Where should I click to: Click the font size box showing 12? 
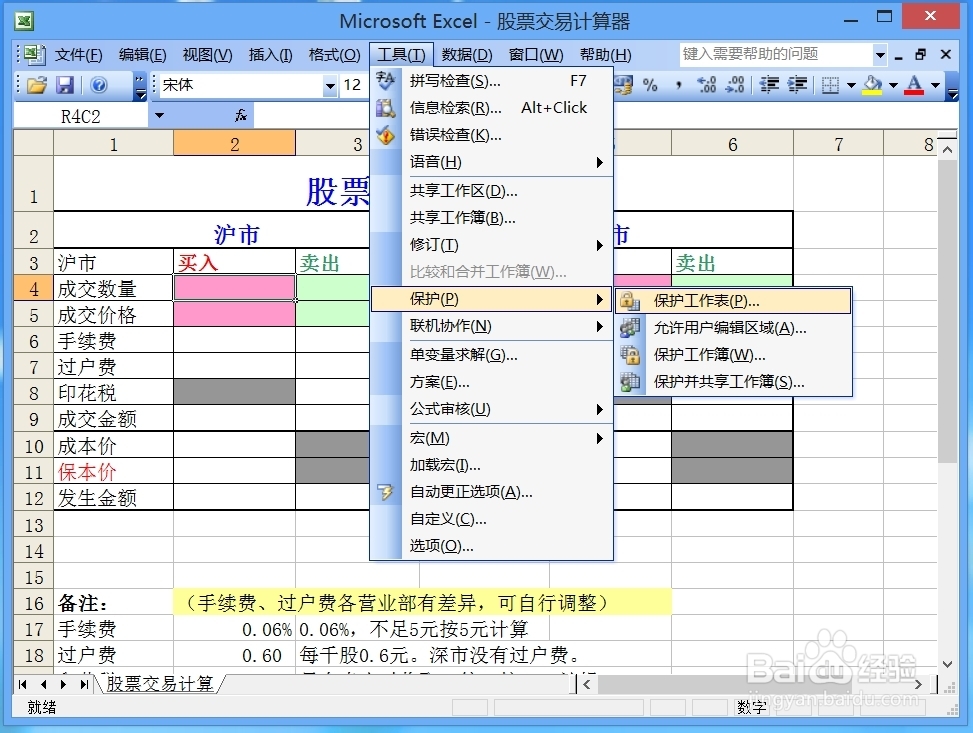click(354, 86)
